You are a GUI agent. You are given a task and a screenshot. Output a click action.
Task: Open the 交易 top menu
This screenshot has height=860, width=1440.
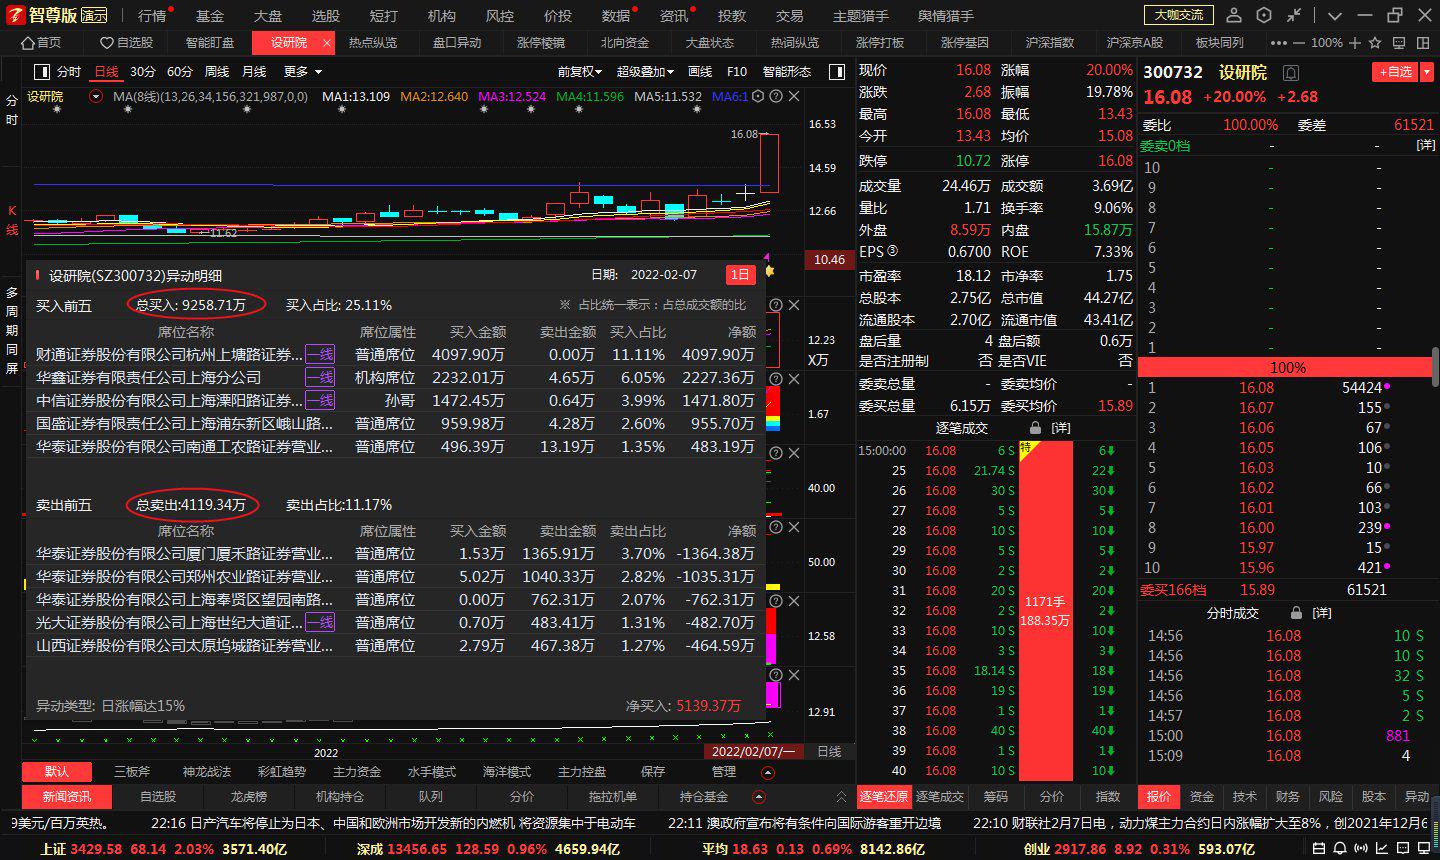pyautogui.click(x=790, y=16)
